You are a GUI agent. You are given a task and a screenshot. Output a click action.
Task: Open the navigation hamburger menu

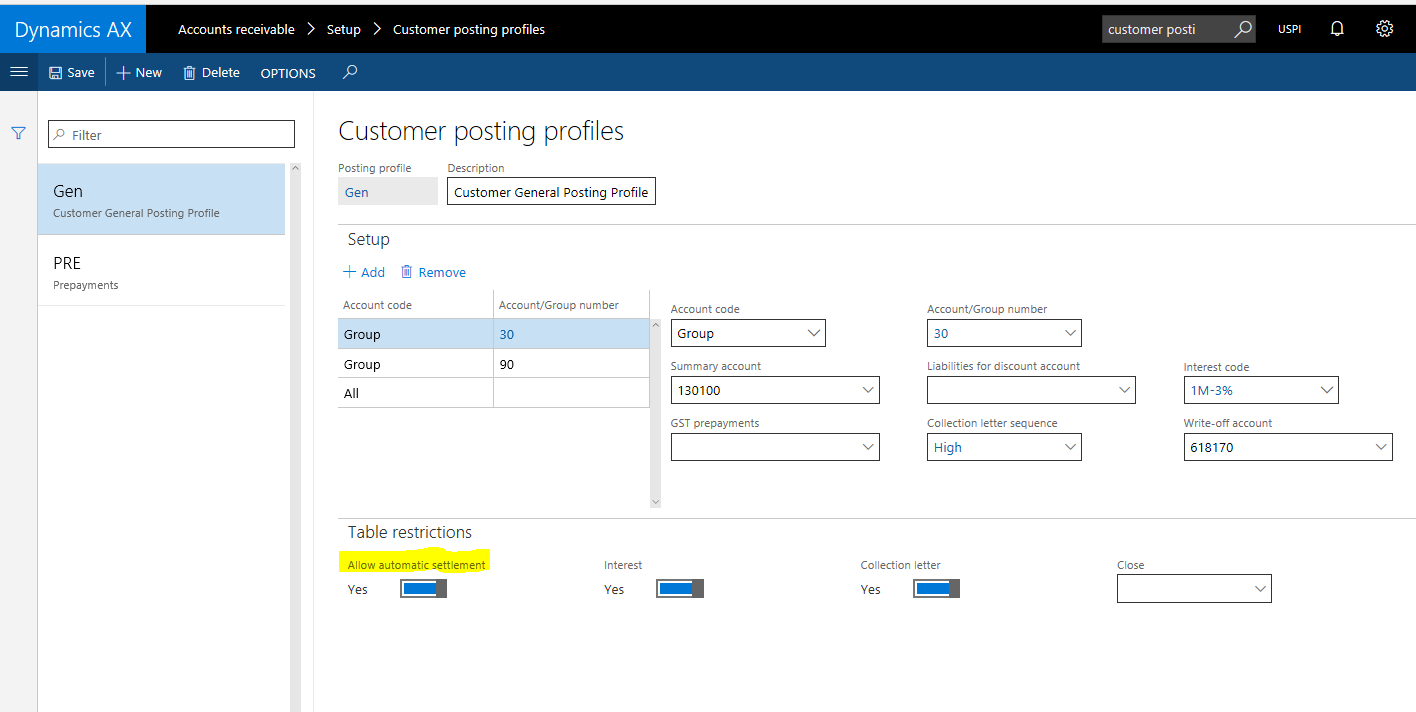click(18, 71)
